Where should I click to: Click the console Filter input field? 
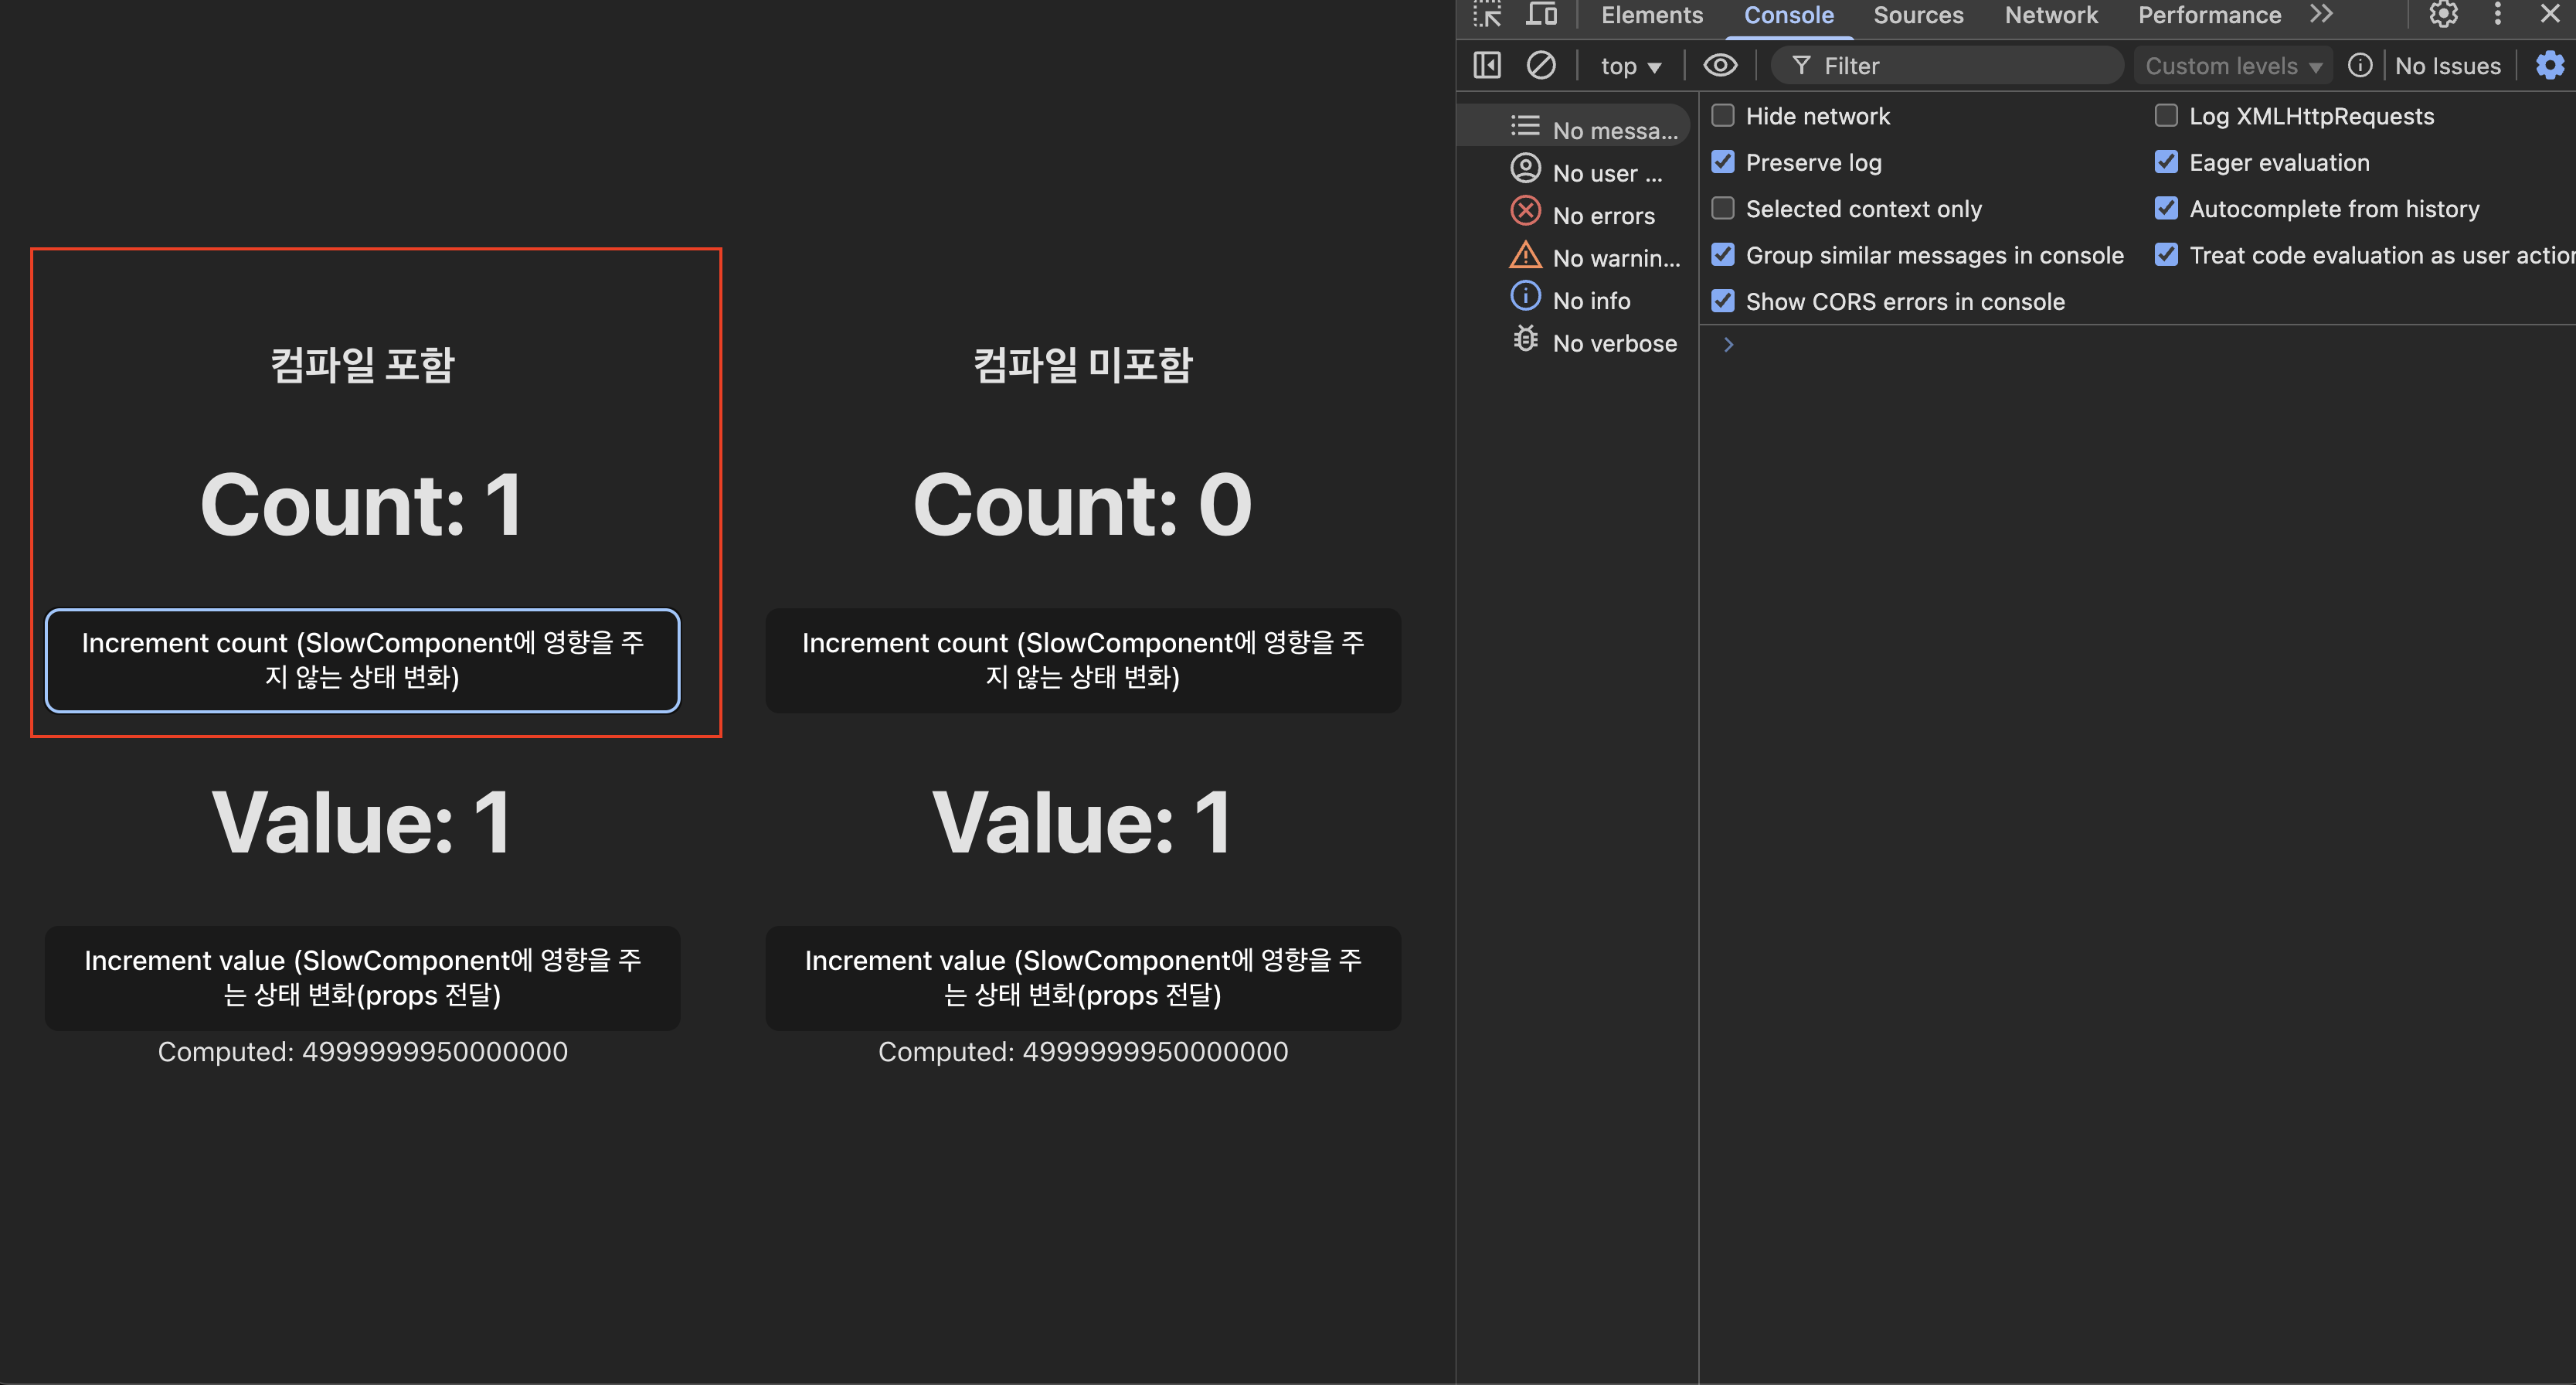[x=1960, y=67]
